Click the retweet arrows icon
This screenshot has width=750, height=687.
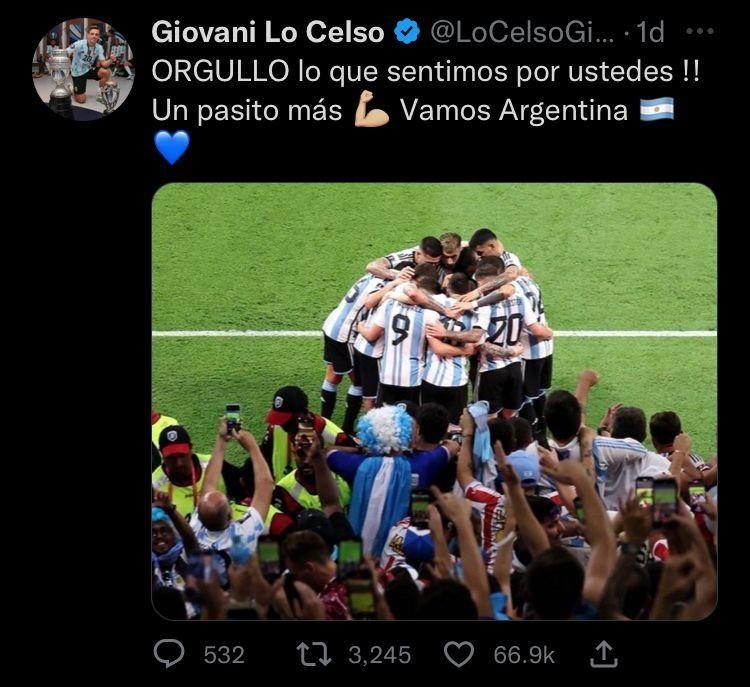(314, 654)
